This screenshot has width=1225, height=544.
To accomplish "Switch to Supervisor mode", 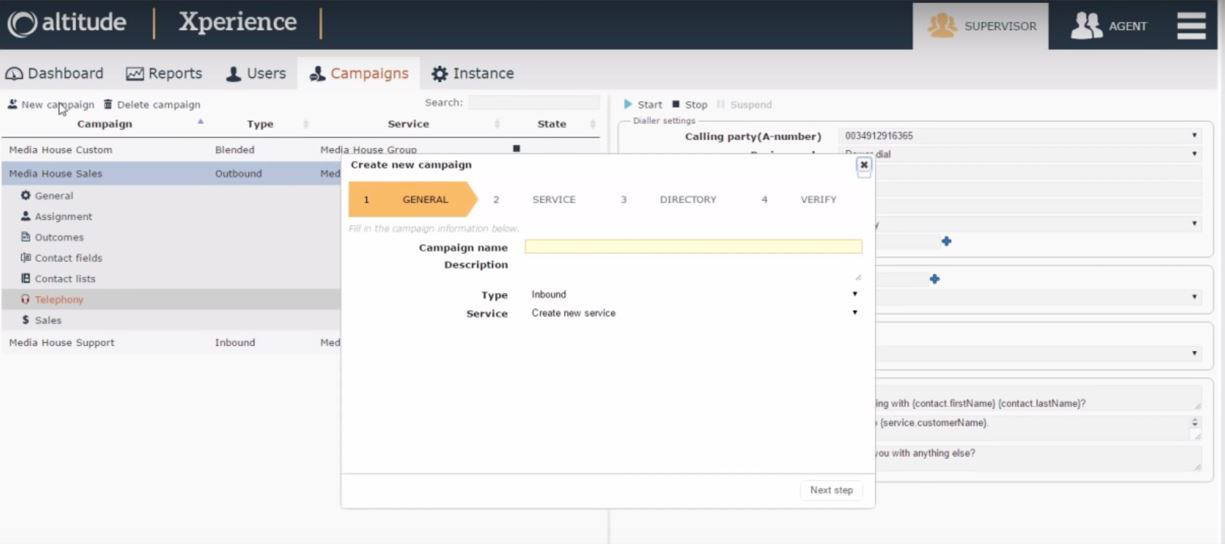I will click(980, 26).
